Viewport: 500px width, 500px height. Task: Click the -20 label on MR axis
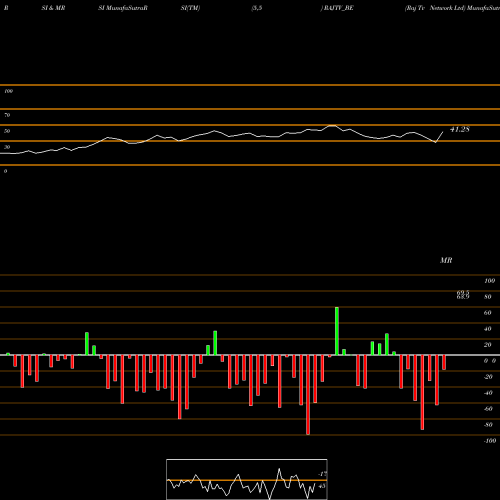click(488, 377)
